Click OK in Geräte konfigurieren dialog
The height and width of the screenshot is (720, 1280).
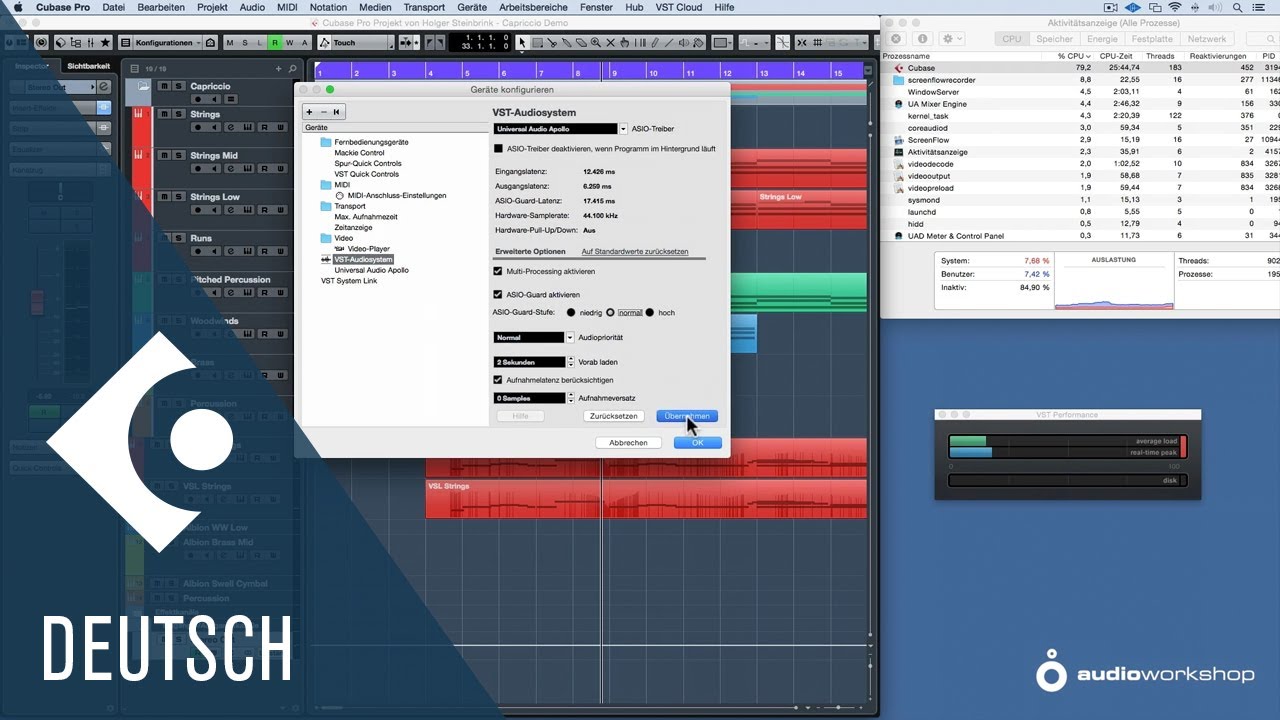pyautogui.click(x=697, y=443)
